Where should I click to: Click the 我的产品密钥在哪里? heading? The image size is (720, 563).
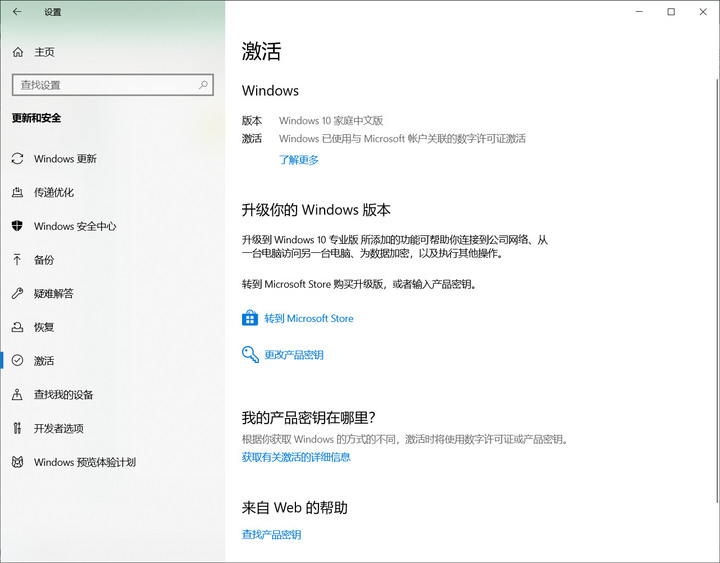tap(309, 417)
